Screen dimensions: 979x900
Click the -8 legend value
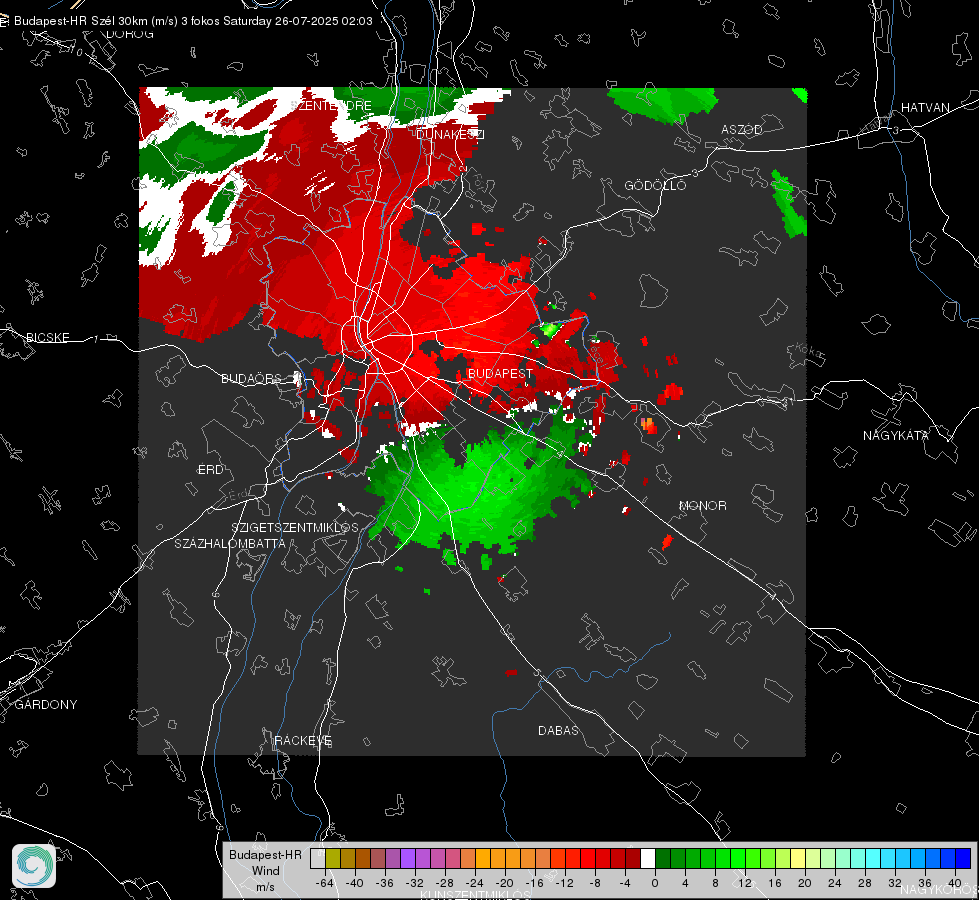click(x=594, y=883)
